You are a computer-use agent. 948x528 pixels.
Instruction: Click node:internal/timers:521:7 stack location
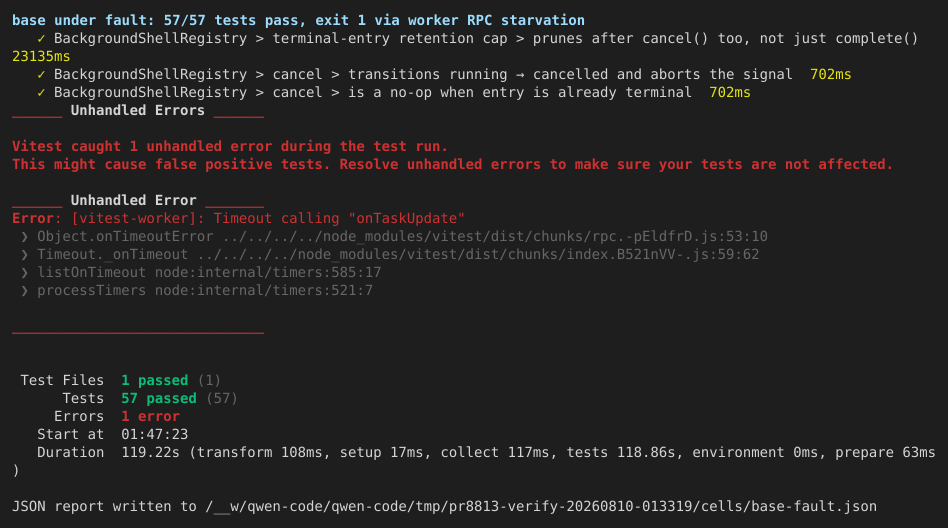(x=264, y=291)
